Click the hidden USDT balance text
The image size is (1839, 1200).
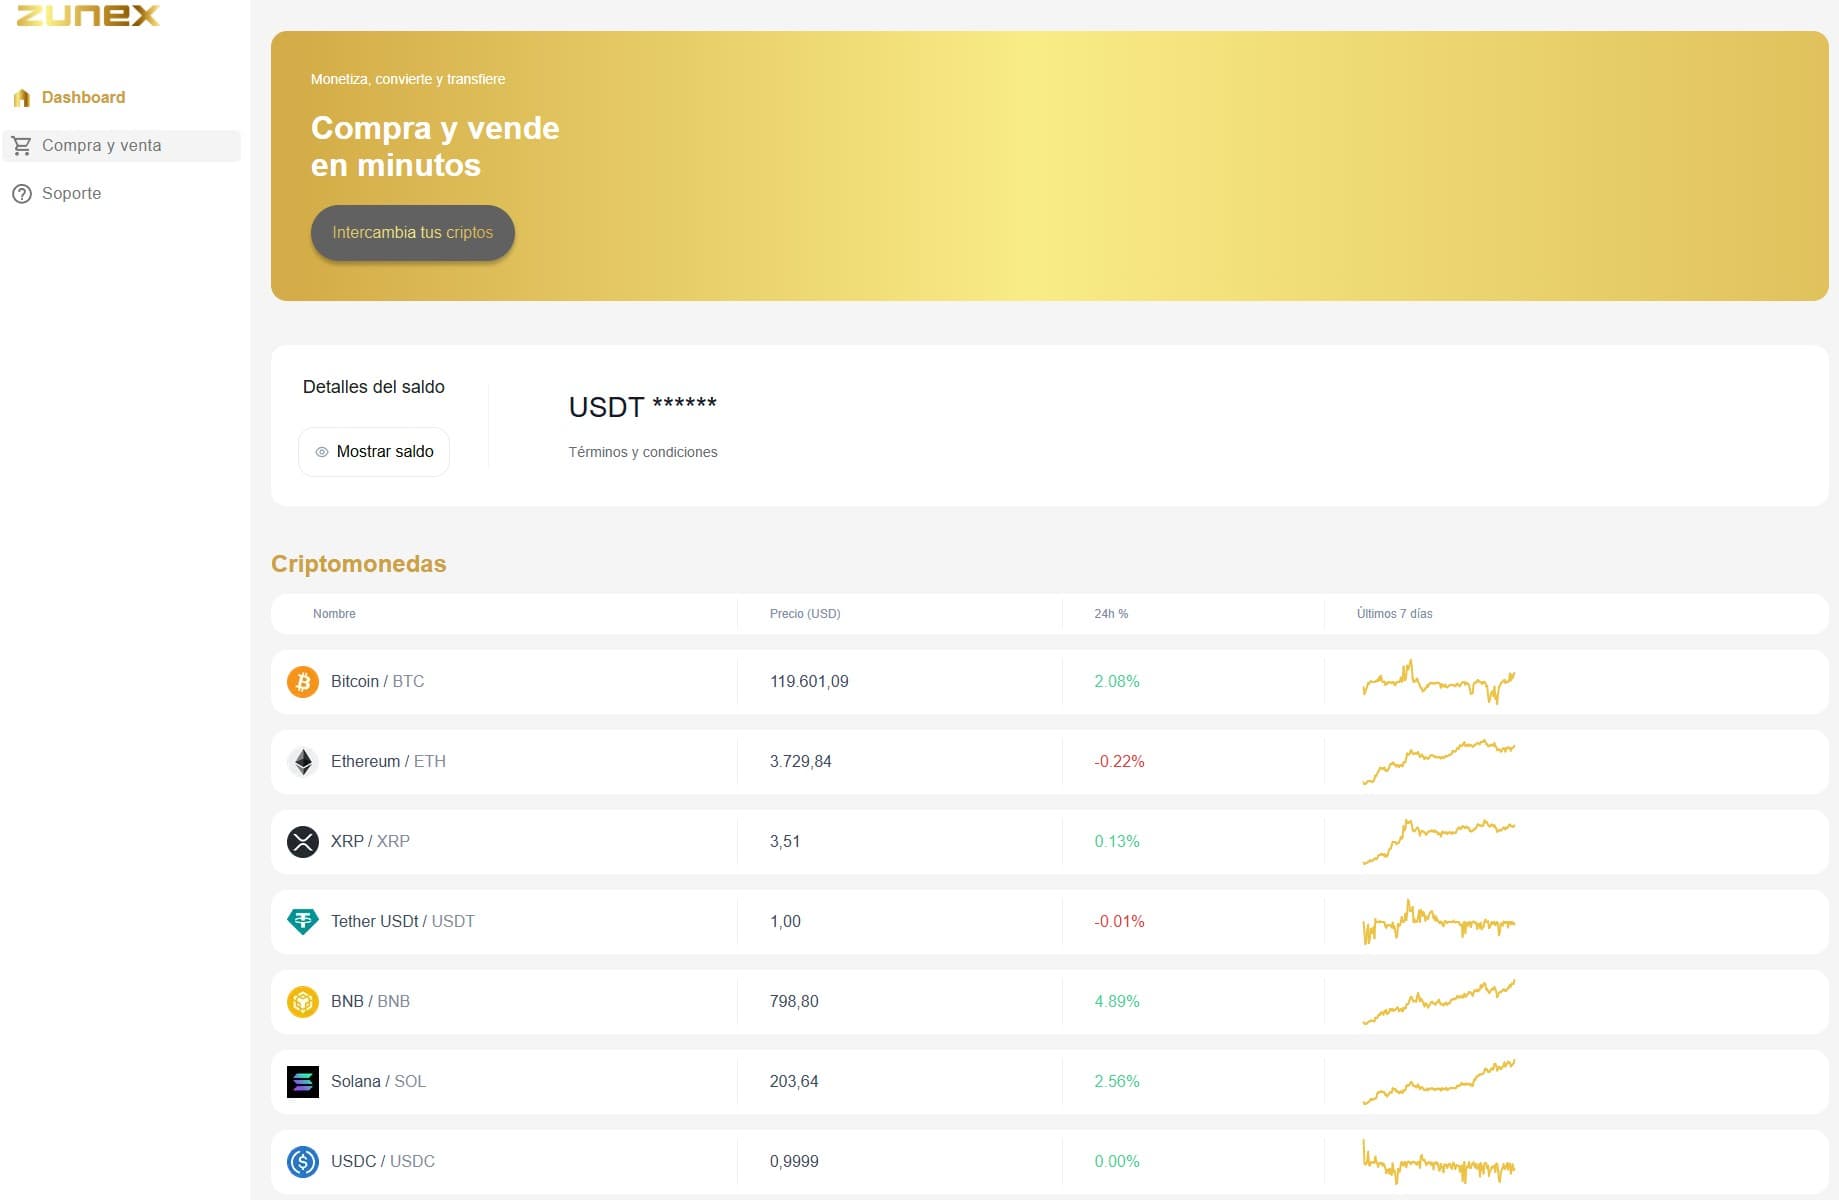[642, 407]
